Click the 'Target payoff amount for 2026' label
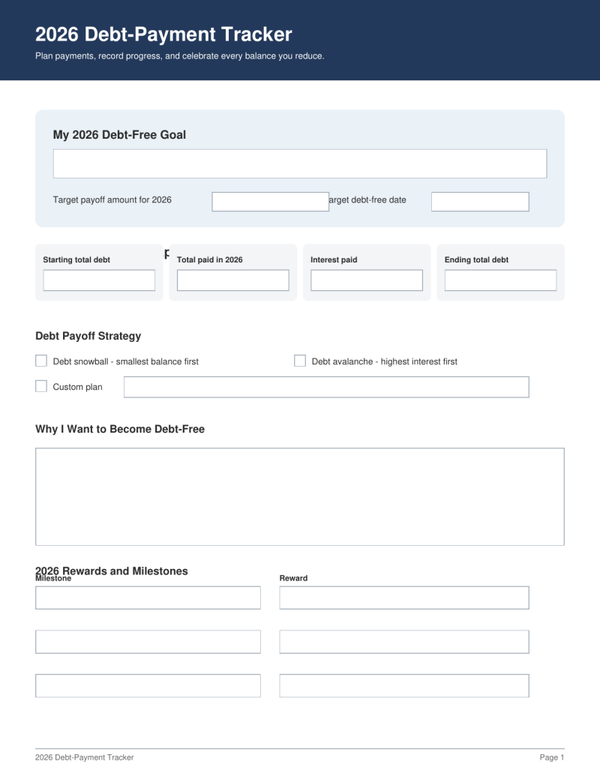The height and width of the screenshot is (776, 600). 112,200
